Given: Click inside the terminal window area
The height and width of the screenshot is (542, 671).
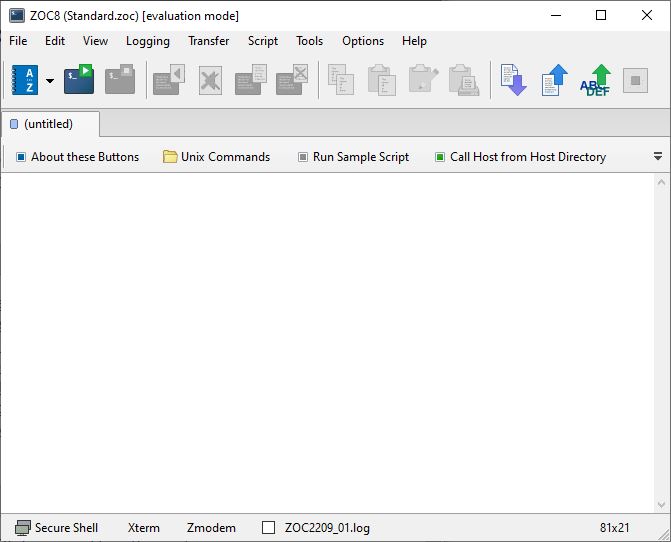Looking at the screenshot, I should (328, 343).
